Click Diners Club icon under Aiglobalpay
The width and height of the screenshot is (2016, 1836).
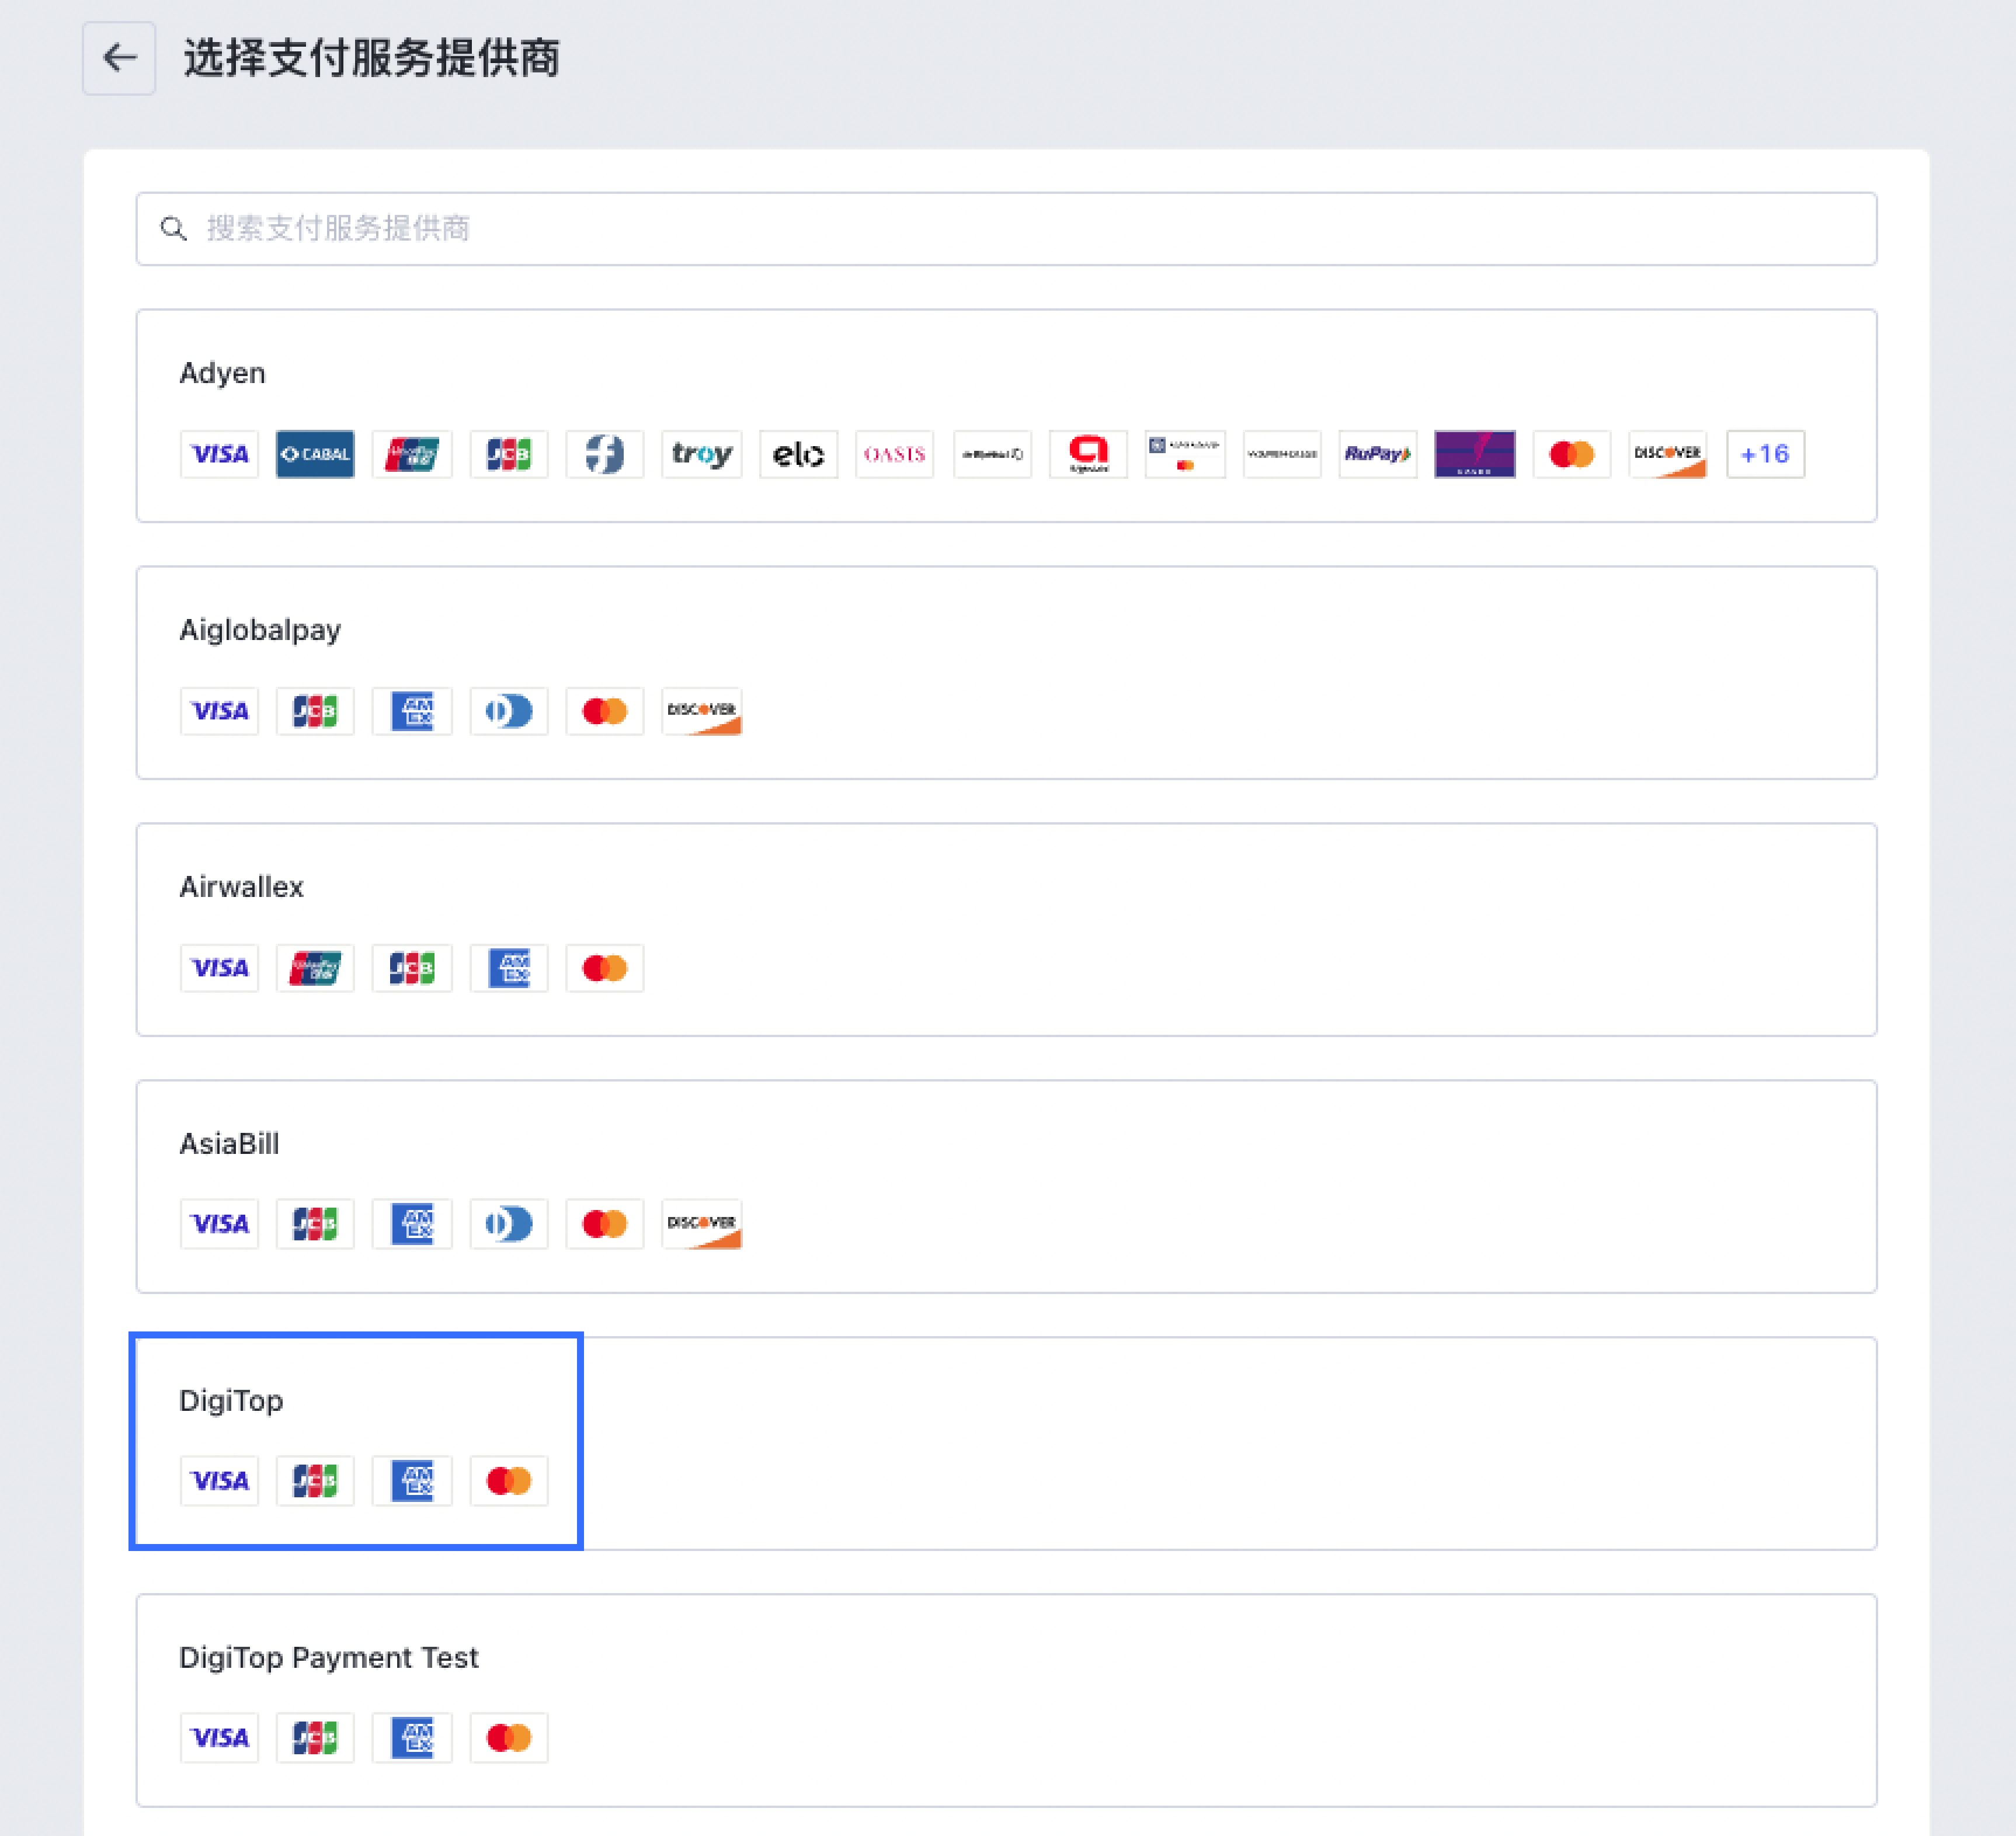[x=508, y=711]
